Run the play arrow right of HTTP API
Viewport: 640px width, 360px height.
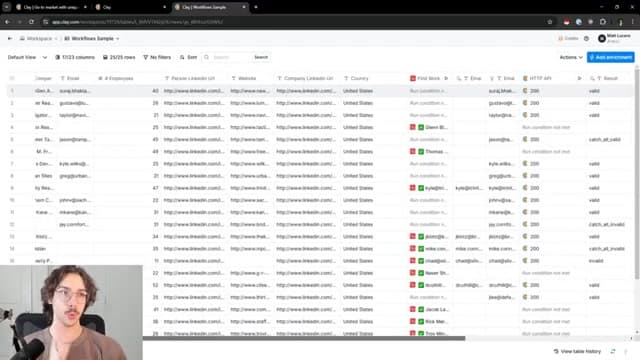click(x=579, y=78)
